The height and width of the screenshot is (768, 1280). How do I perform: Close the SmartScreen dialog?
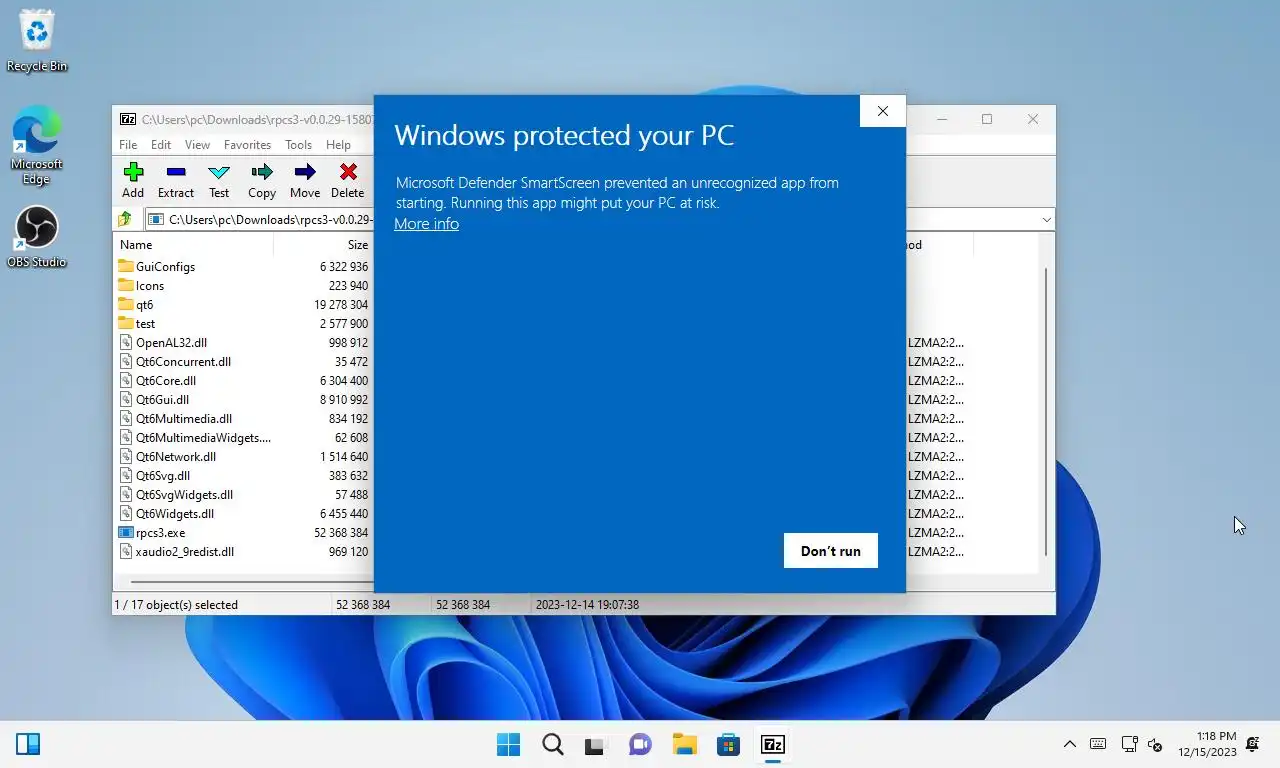[x=882, y=111]
